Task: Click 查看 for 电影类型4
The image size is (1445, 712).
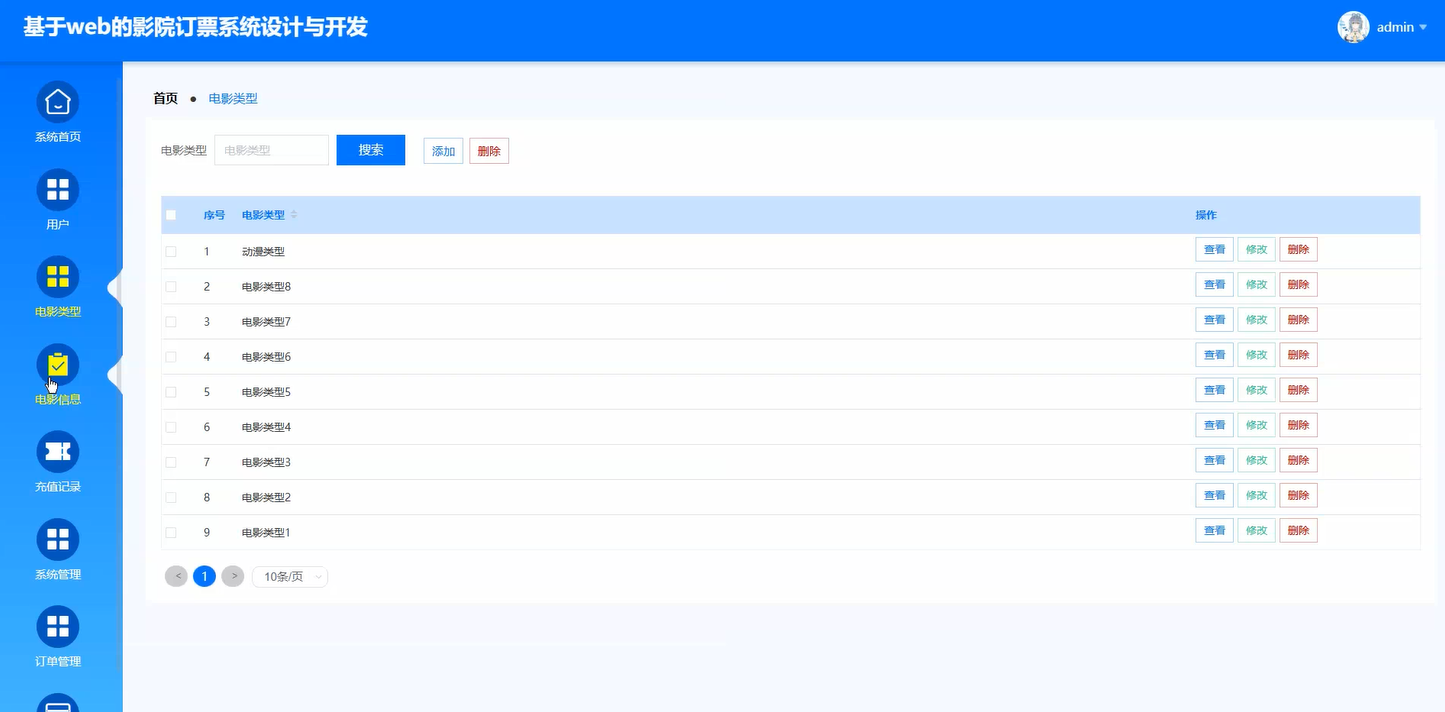Action: [x=1214, y=425]
